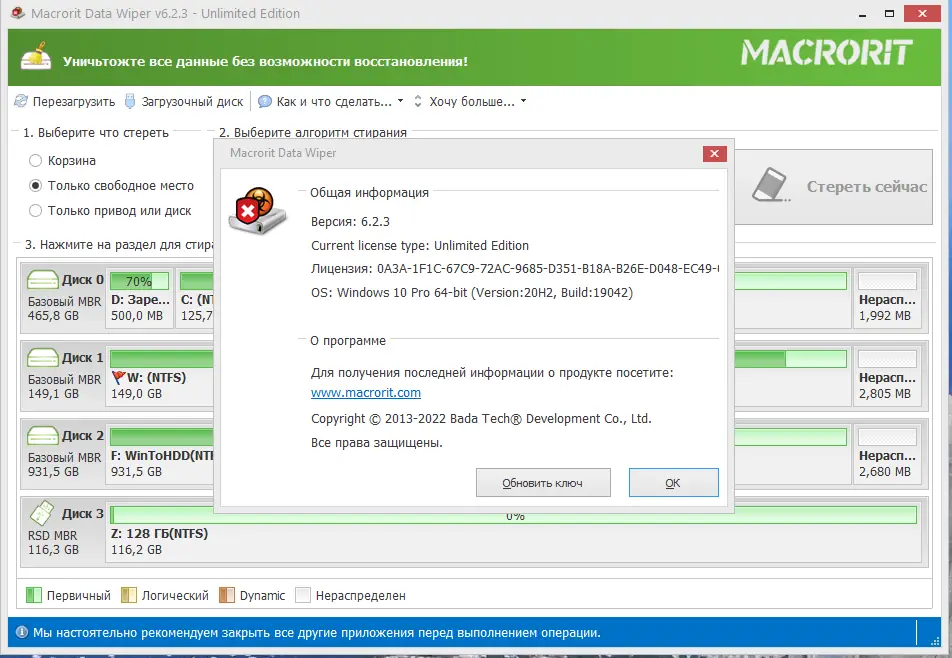Close the Macrorit Data Wiper dialog
The image size is (952, 658).
714,154
